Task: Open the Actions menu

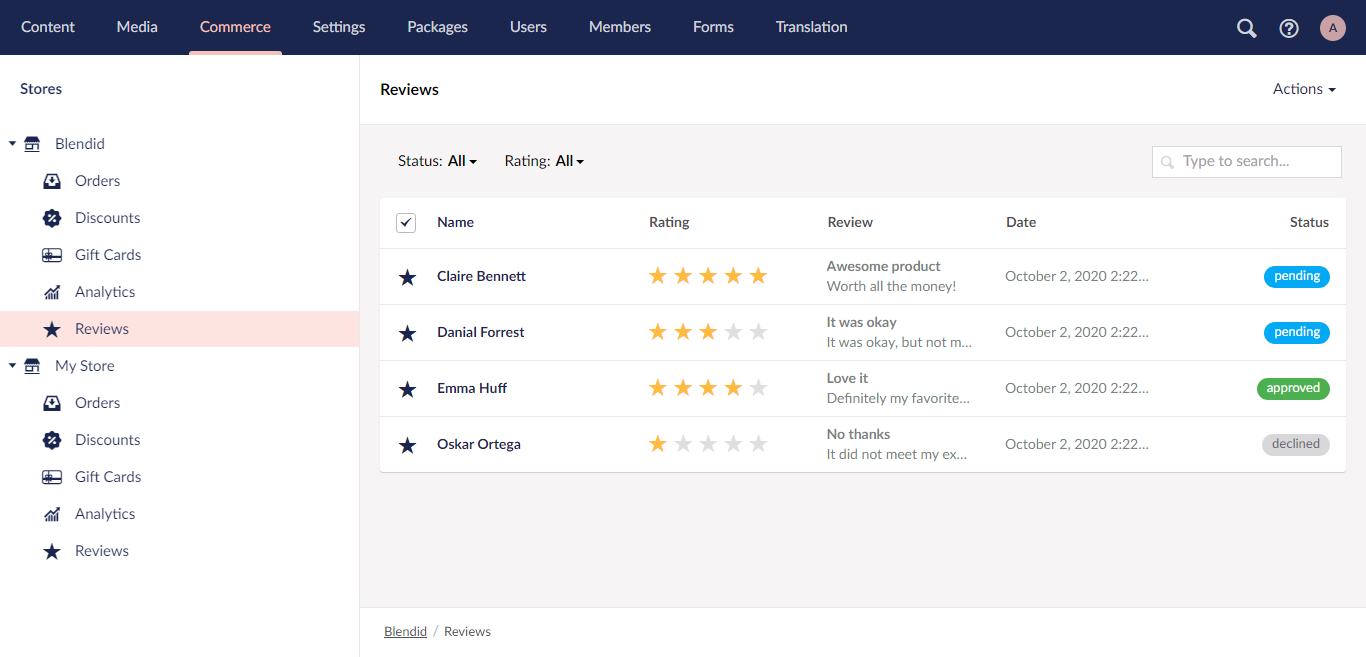Action: (x=1302, y=88)
